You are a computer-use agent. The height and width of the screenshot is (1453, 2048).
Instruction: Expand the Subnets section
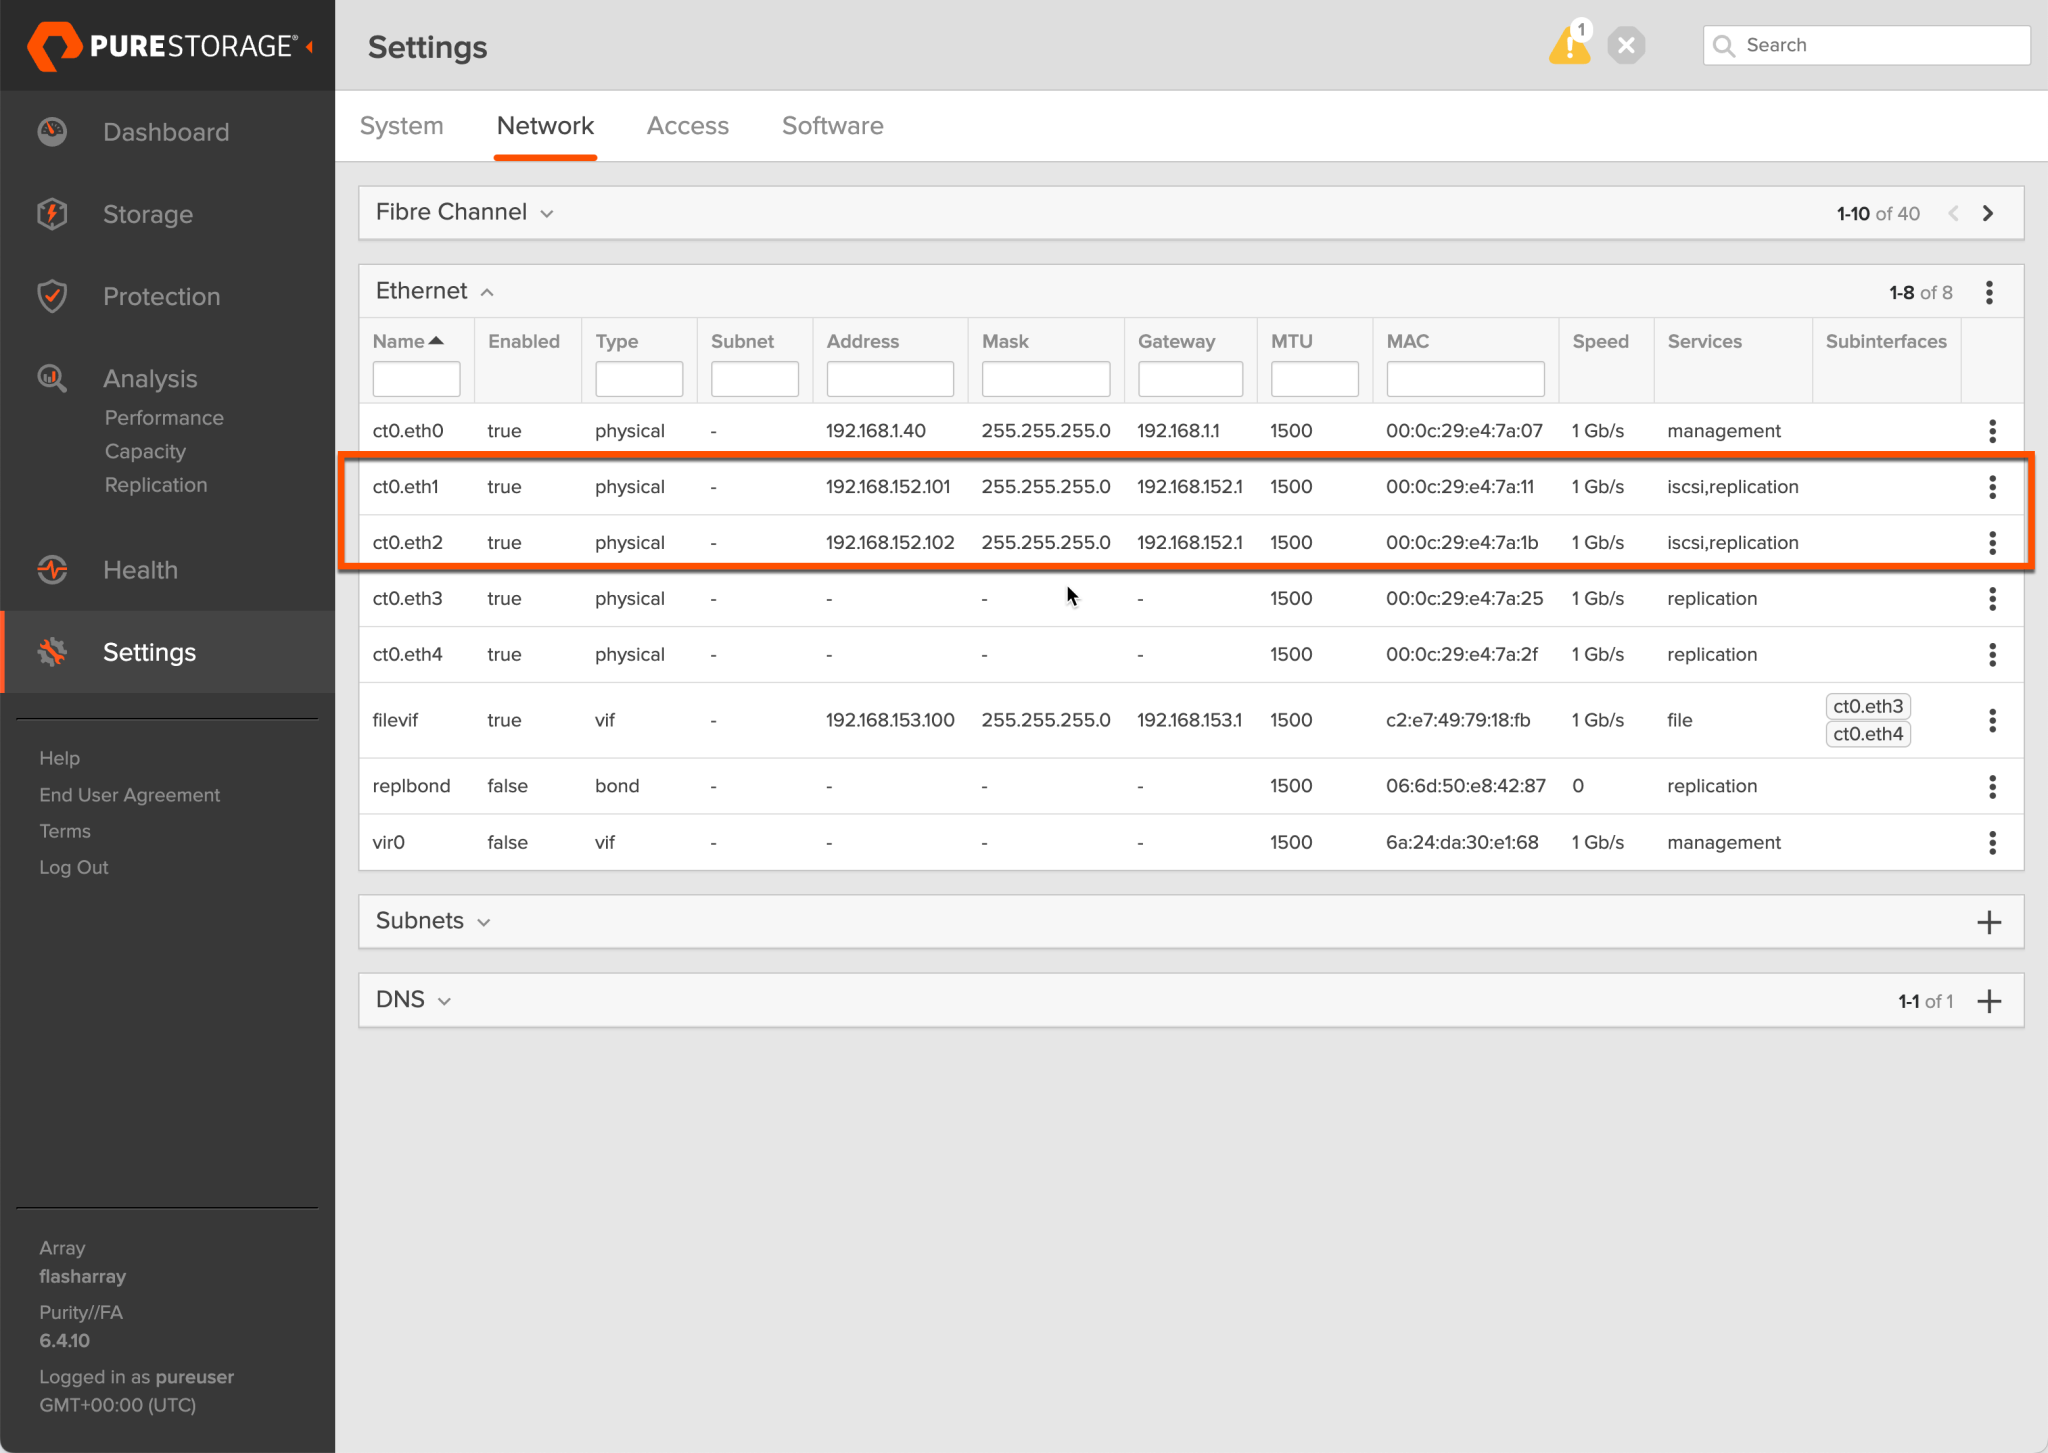click(484, 921)
